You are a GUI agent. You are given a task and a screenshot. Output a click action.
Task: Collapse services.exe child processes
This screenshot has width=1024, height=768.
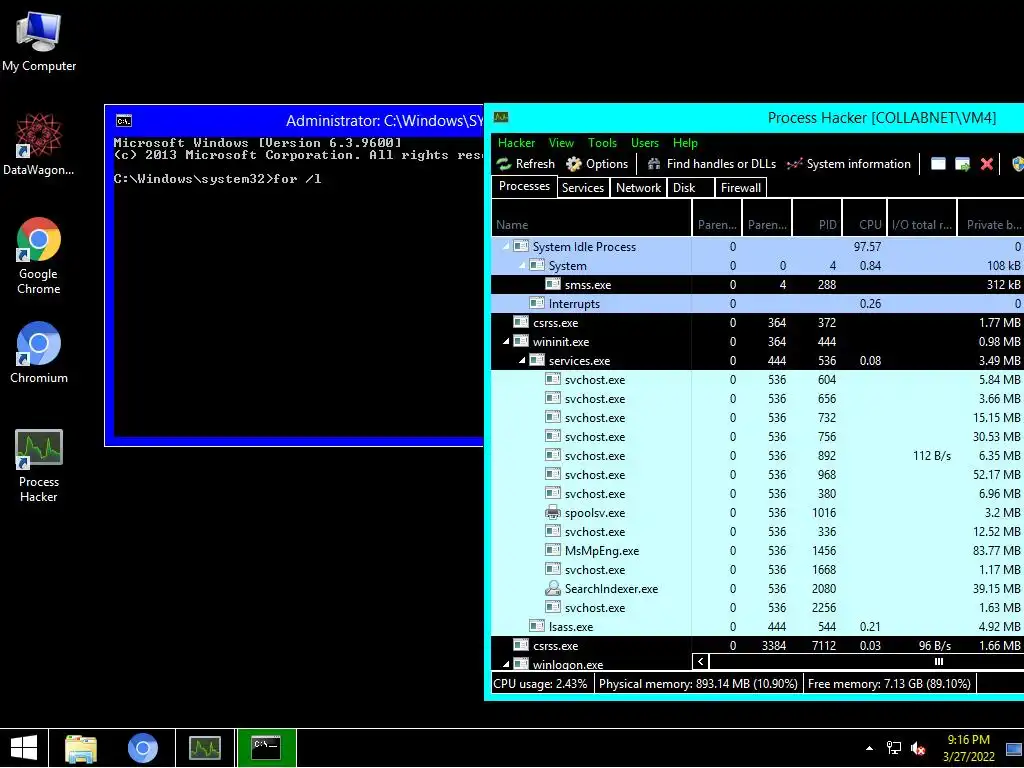pos(522,360)
